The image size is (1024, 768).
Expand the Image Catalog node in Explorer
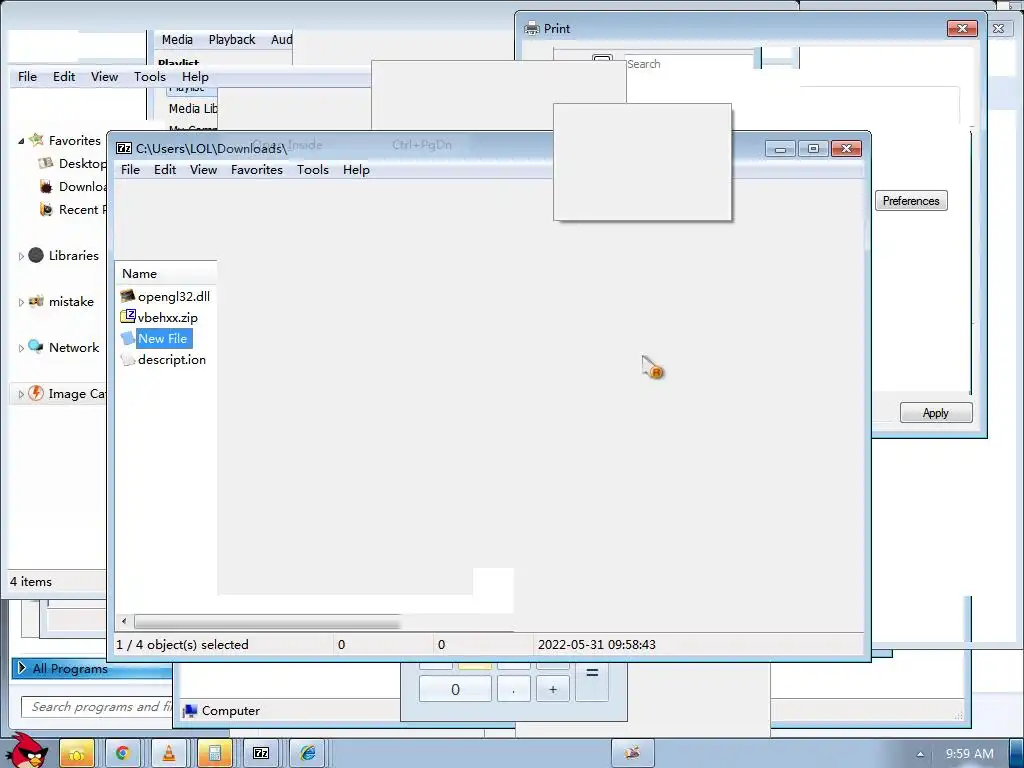pyautogui.click(x=21, y=394)
